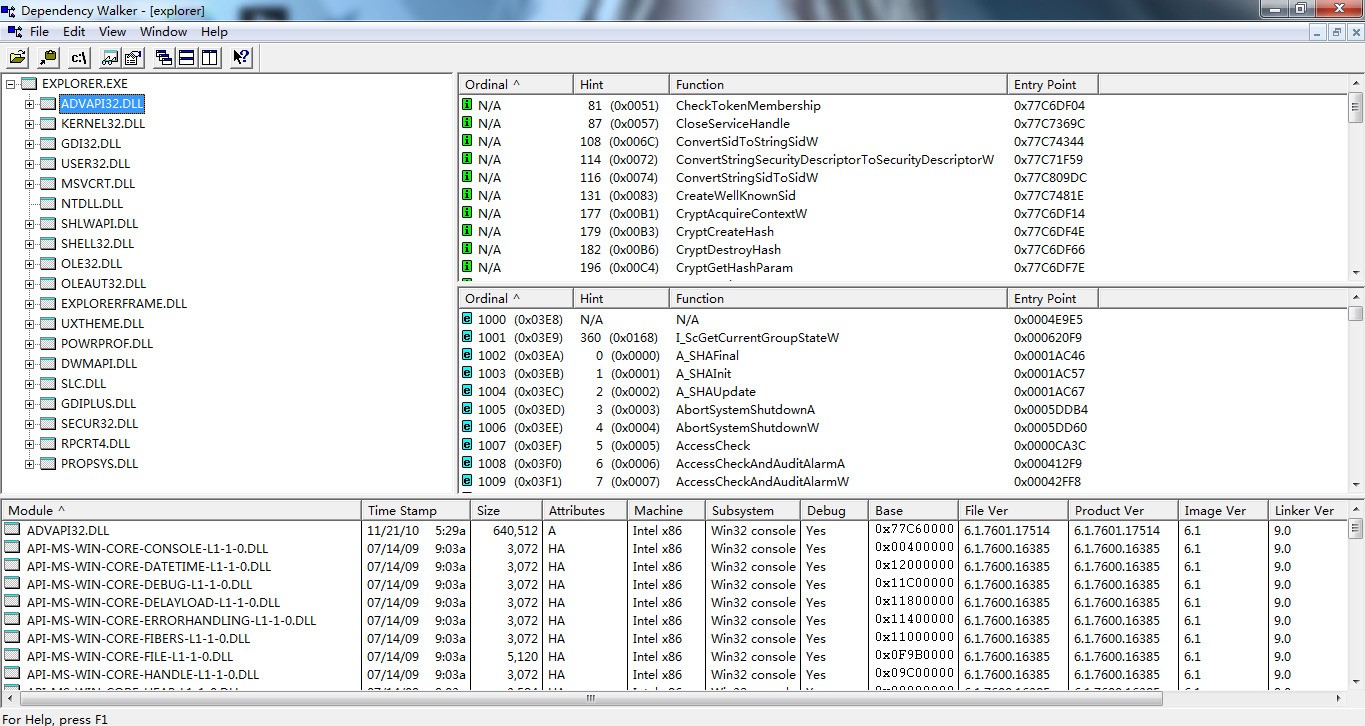Select SLC.DLL in the dependency tree

83,384
